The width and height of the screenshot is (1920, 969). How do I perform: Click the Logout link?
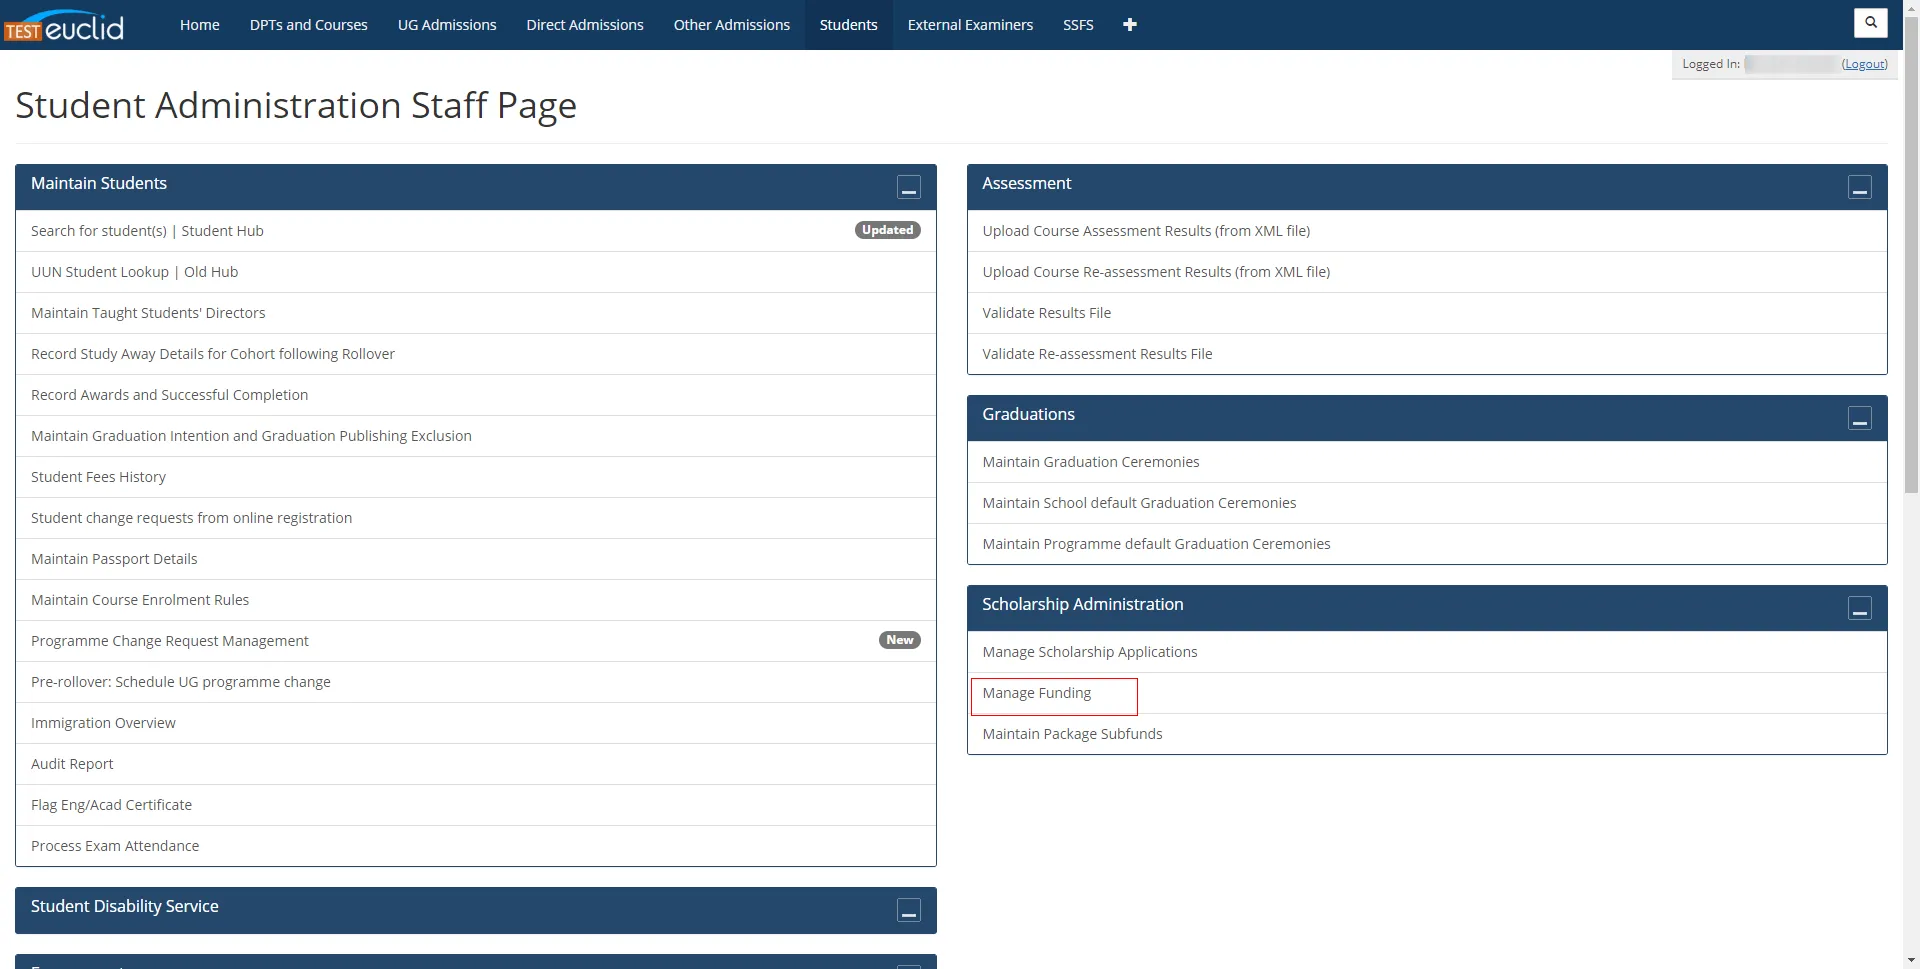(x=1864, y=63)
